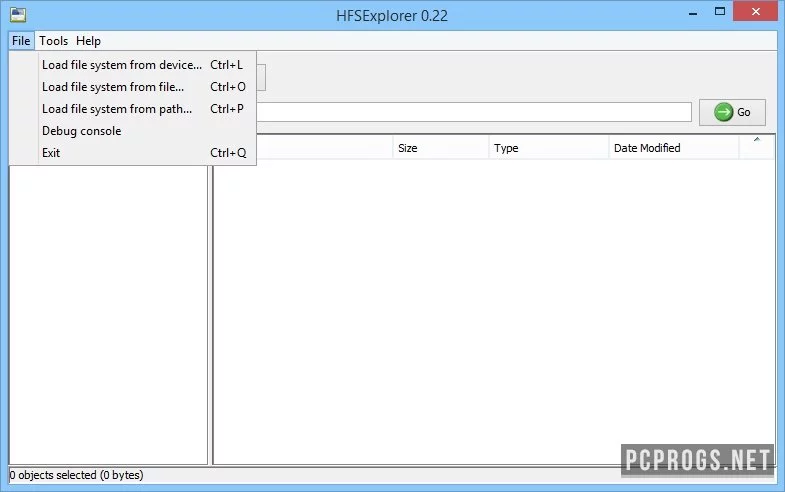Choose Load file system from file

pos(133,87)
